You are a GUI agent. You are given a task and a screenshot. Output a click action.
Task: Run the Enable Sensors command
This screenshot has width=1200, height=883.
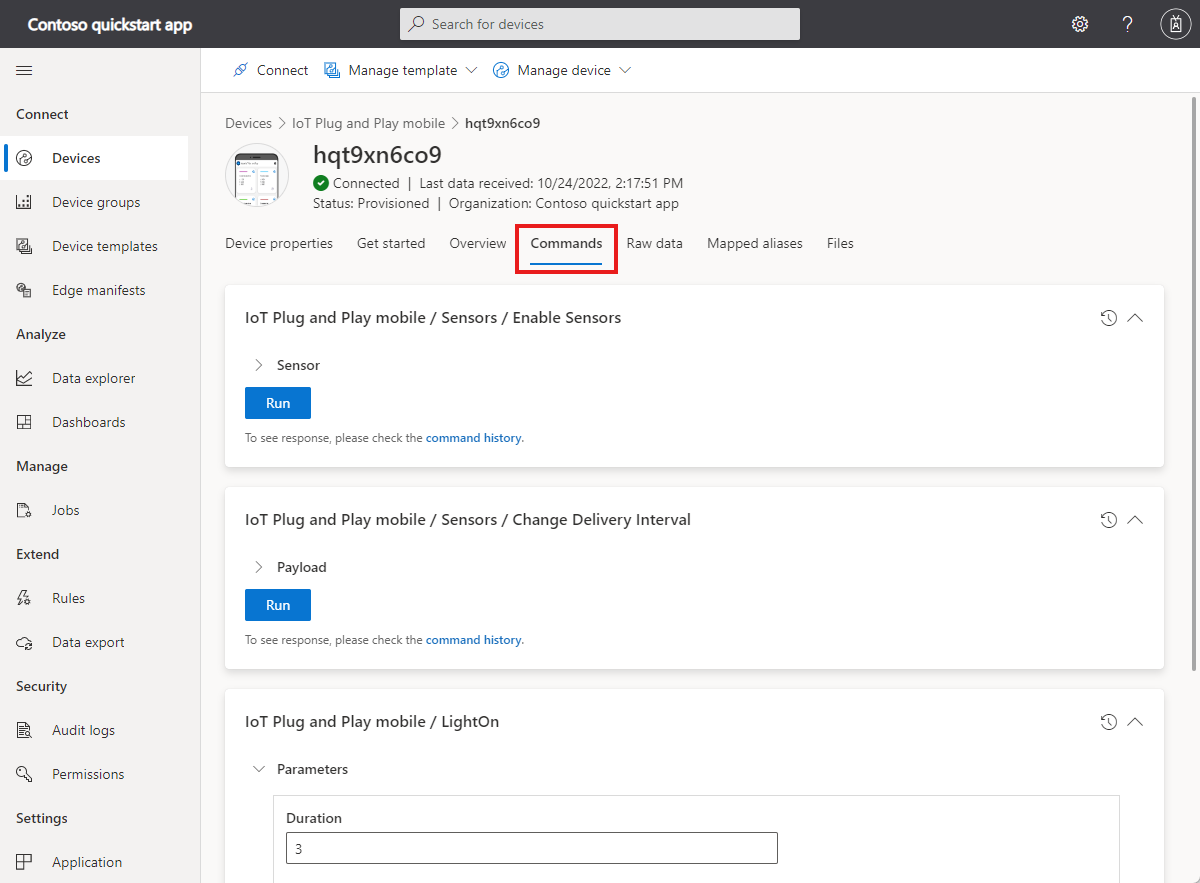(x=278, y=403)
